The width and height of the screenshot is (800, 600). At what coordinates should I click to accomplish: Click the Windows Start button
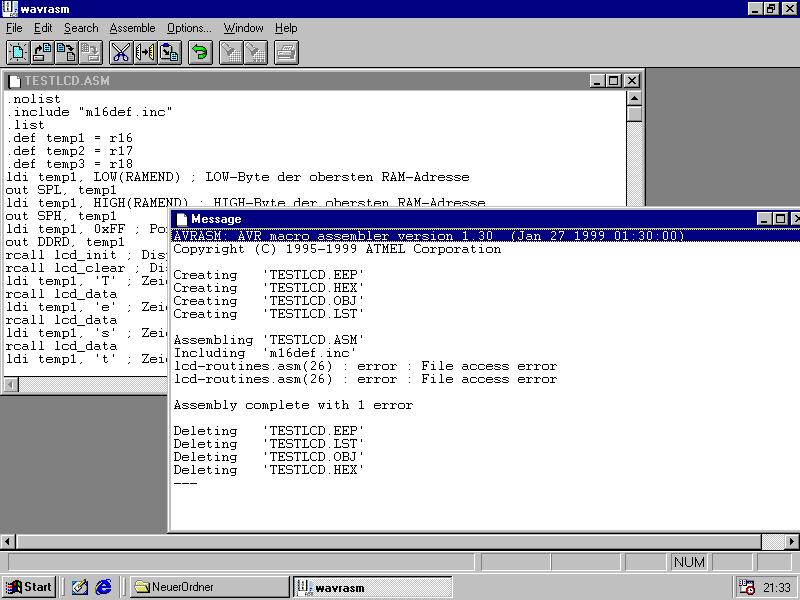(29, 587)
